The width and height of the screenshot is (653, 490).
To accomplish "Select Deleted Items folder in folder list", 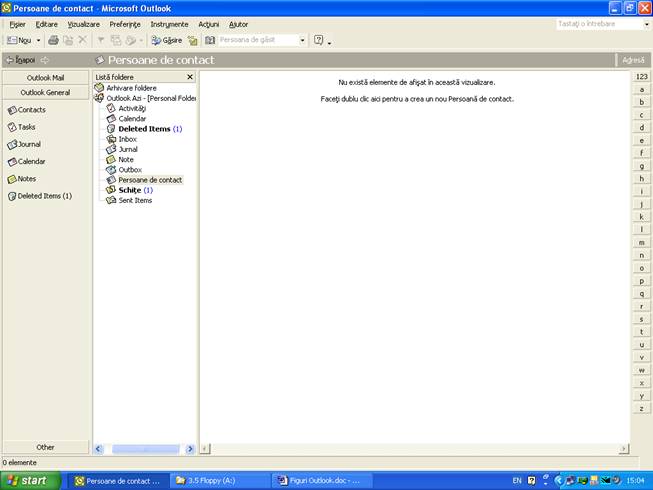I will tap(145, 129).
